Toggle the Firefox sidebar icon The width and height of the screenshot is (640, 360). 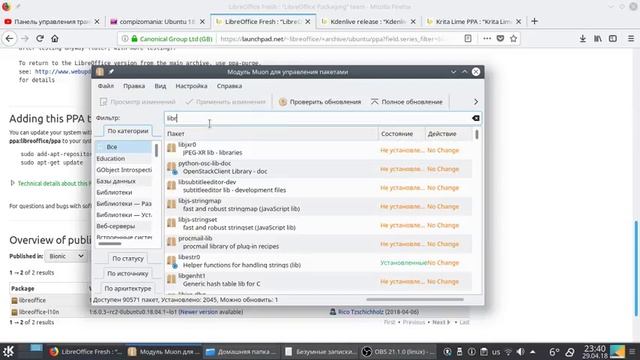point(613,38)
